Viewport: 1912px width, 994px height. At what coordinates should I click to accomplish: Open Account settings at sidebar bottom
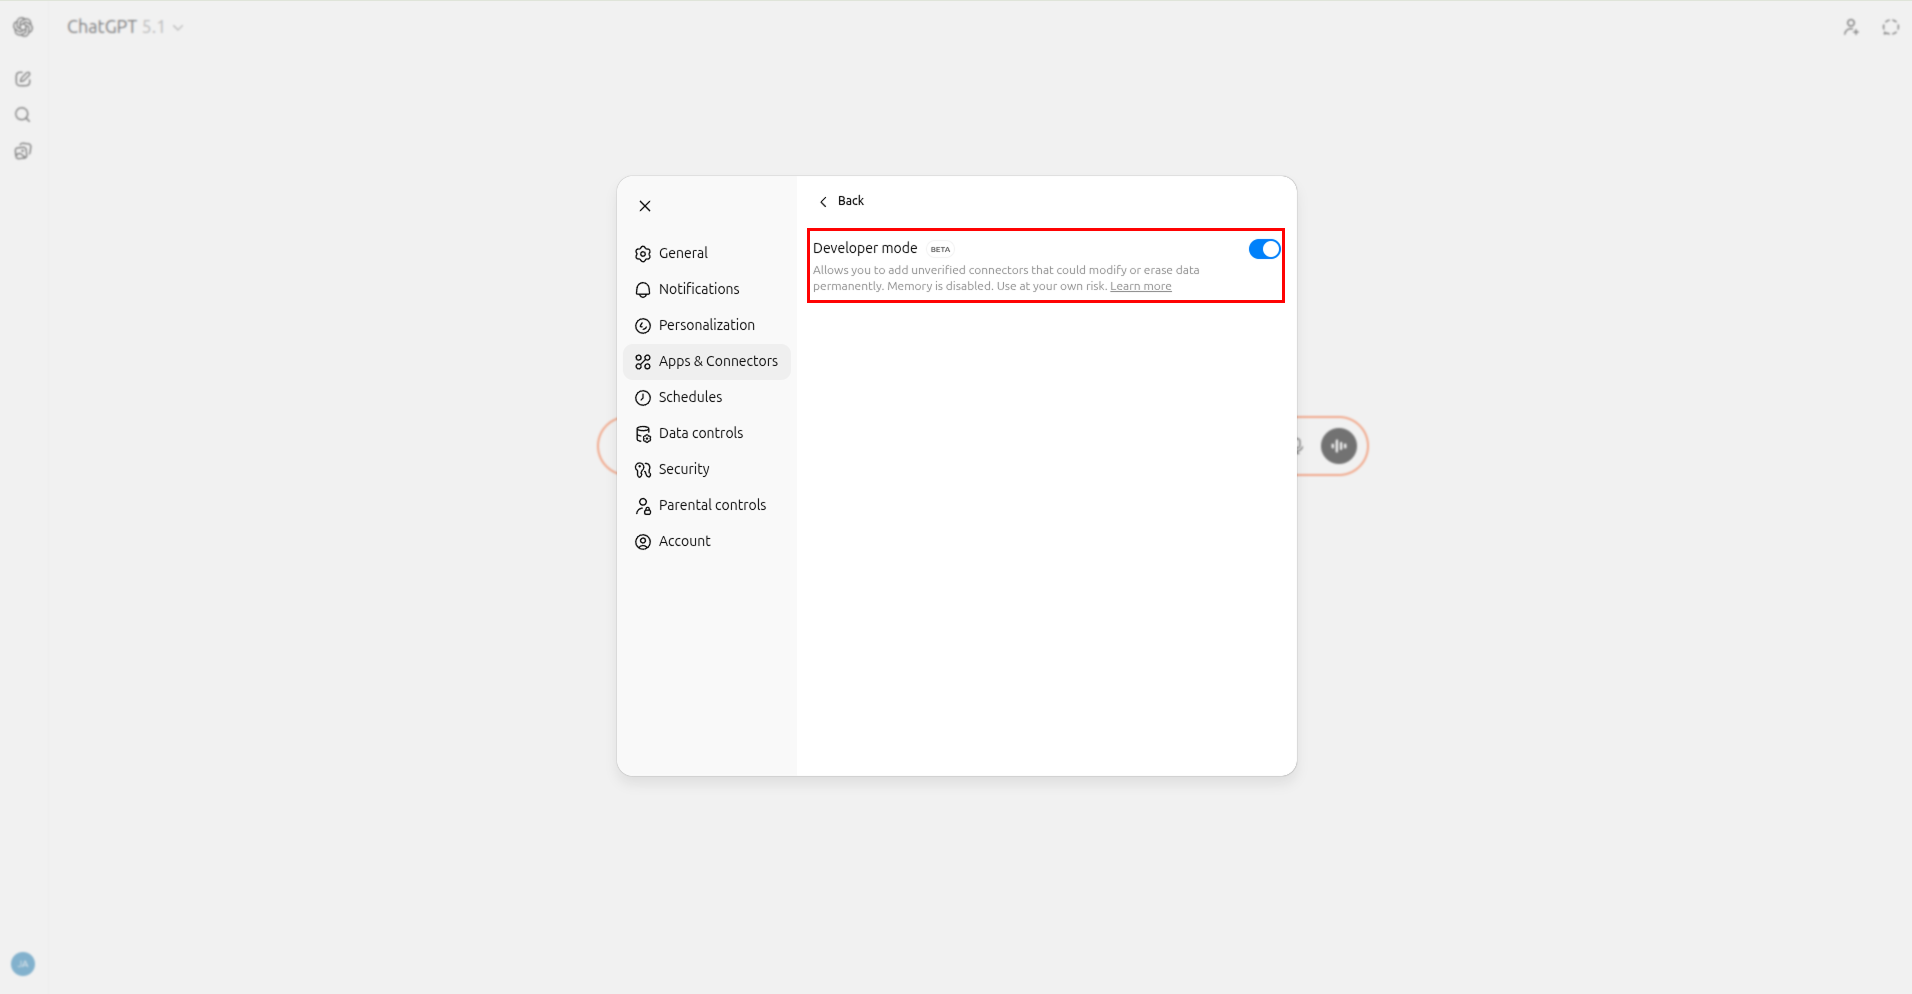[x=684, y=541]
